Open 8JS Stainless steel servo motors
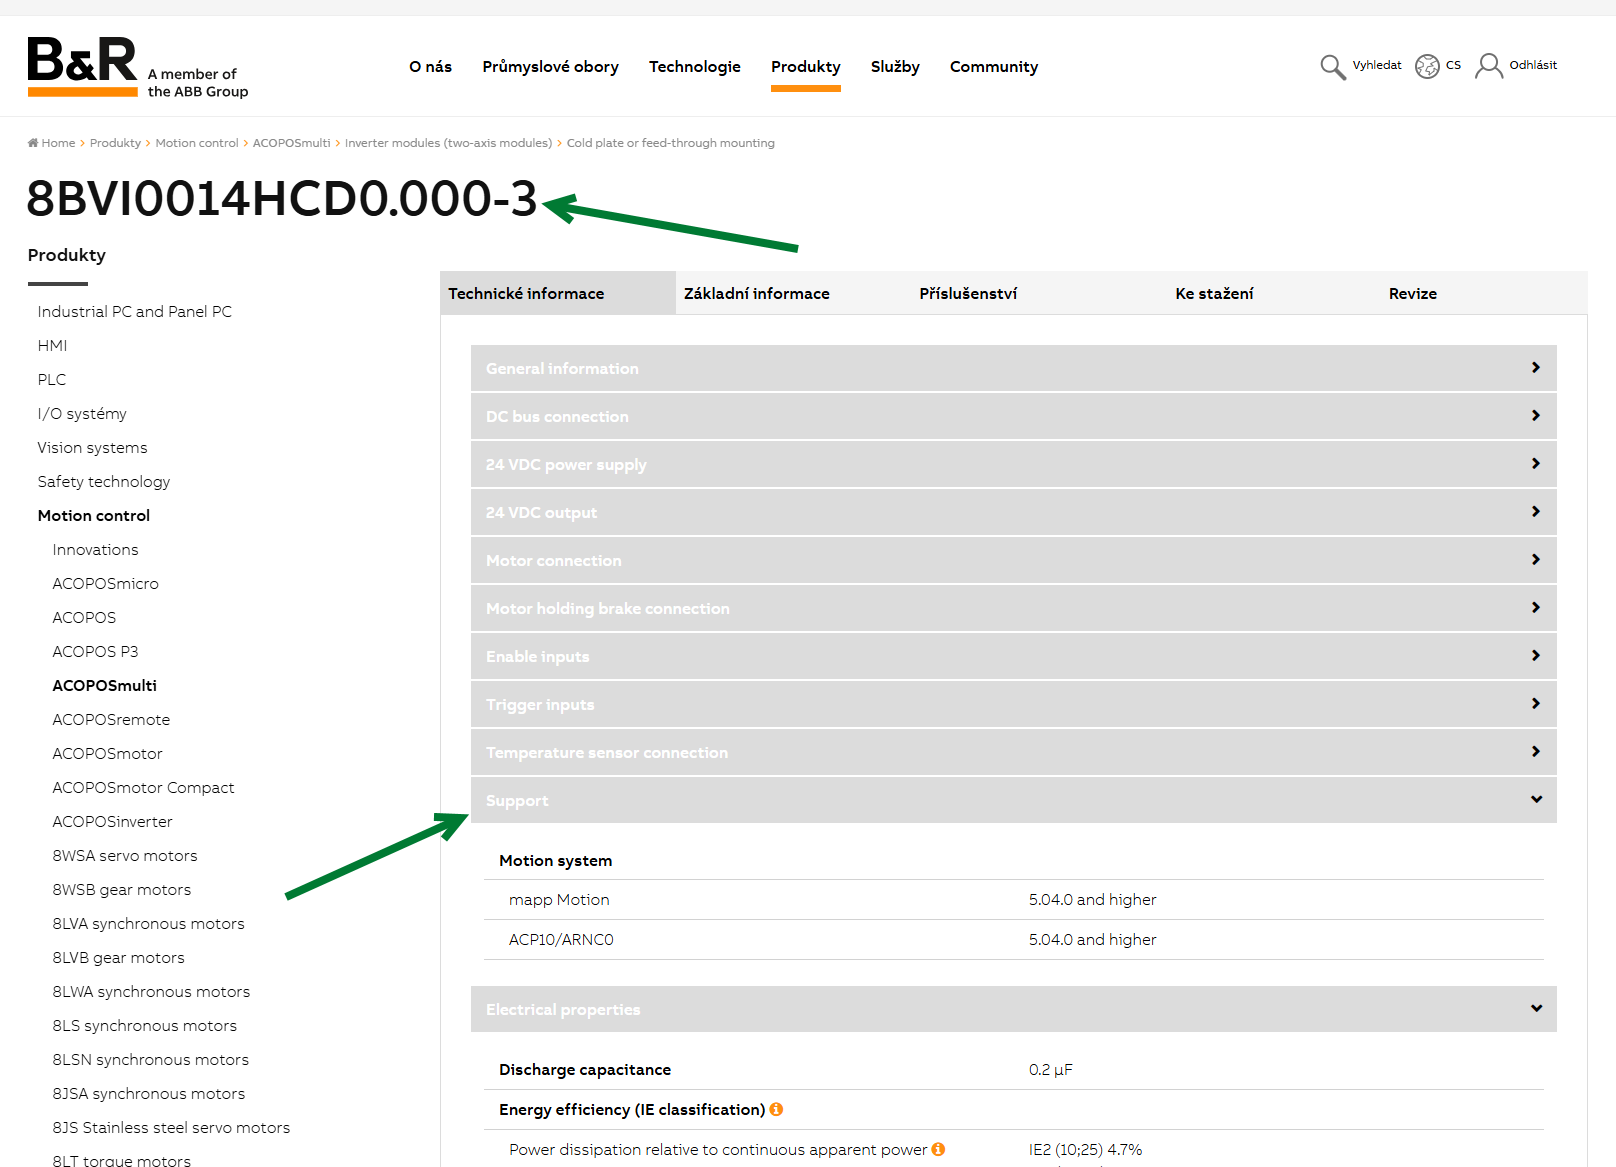The width and height of the screenshot is (1616, 1167). click(x=171, y=1128)
